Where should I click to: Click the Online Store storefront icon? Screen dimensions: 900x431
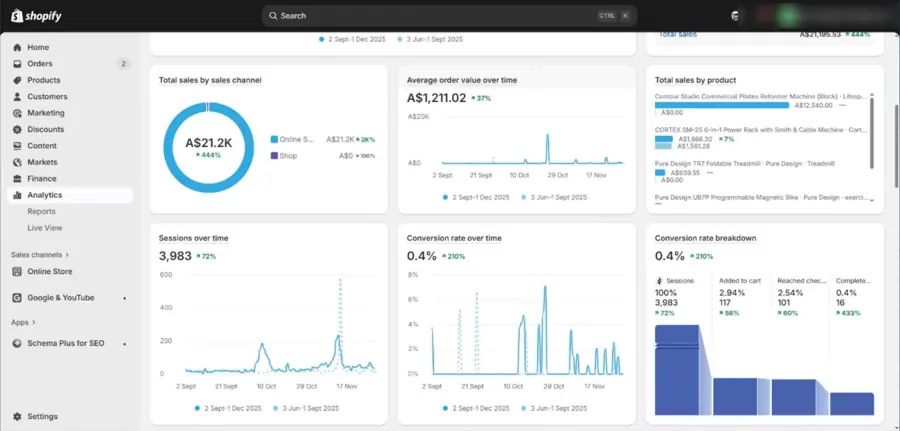pyautogui.click(x=17, y=271)
